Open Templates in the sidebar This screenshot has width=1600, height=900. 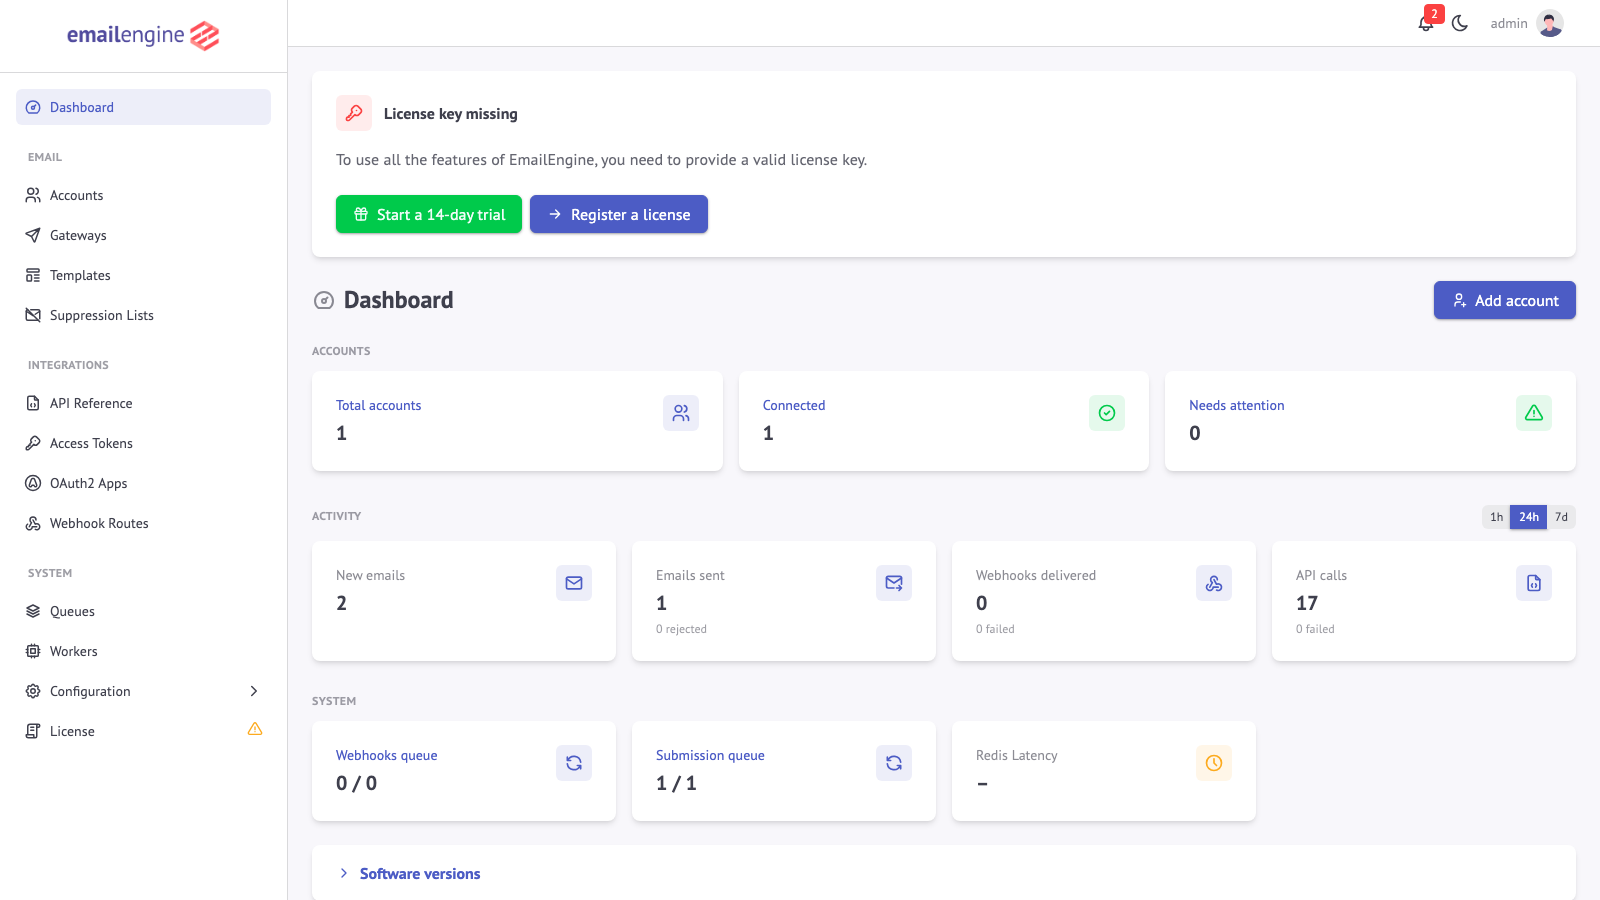point(143,275)
